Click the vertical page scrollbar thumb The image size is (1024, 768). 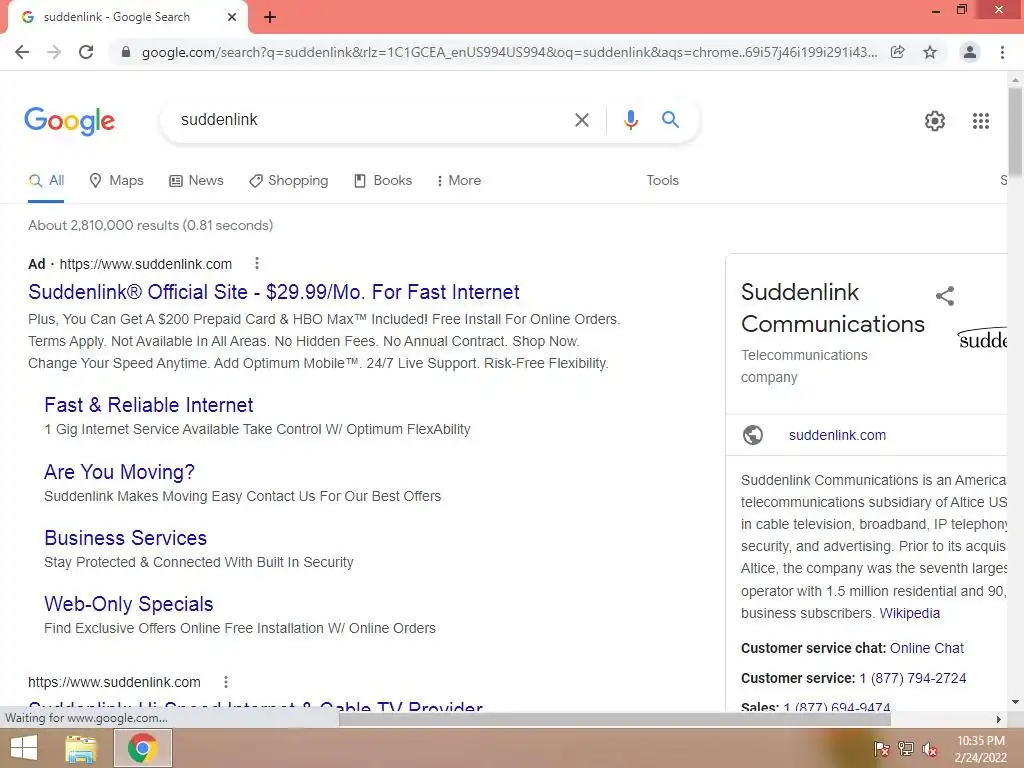1015,131
